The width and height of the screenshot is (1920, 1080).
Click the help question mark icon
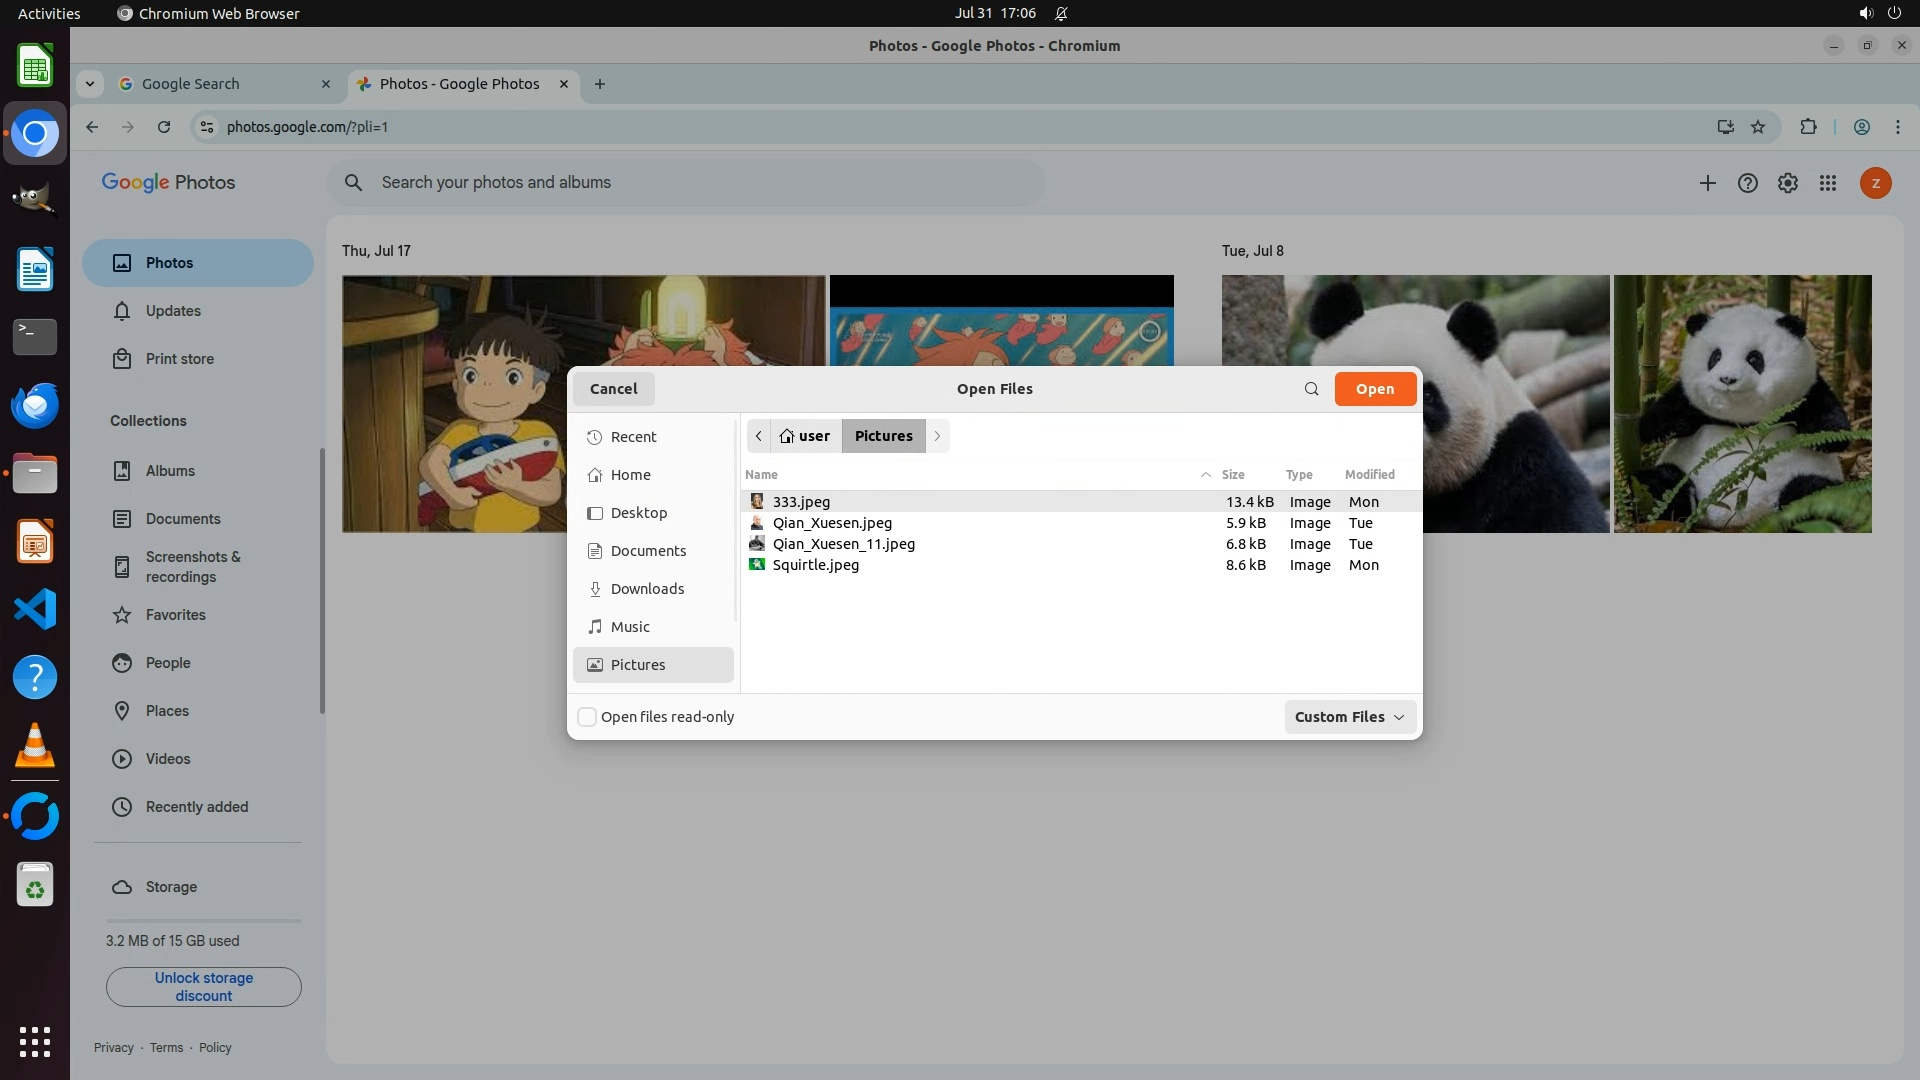click(1747, 183)
